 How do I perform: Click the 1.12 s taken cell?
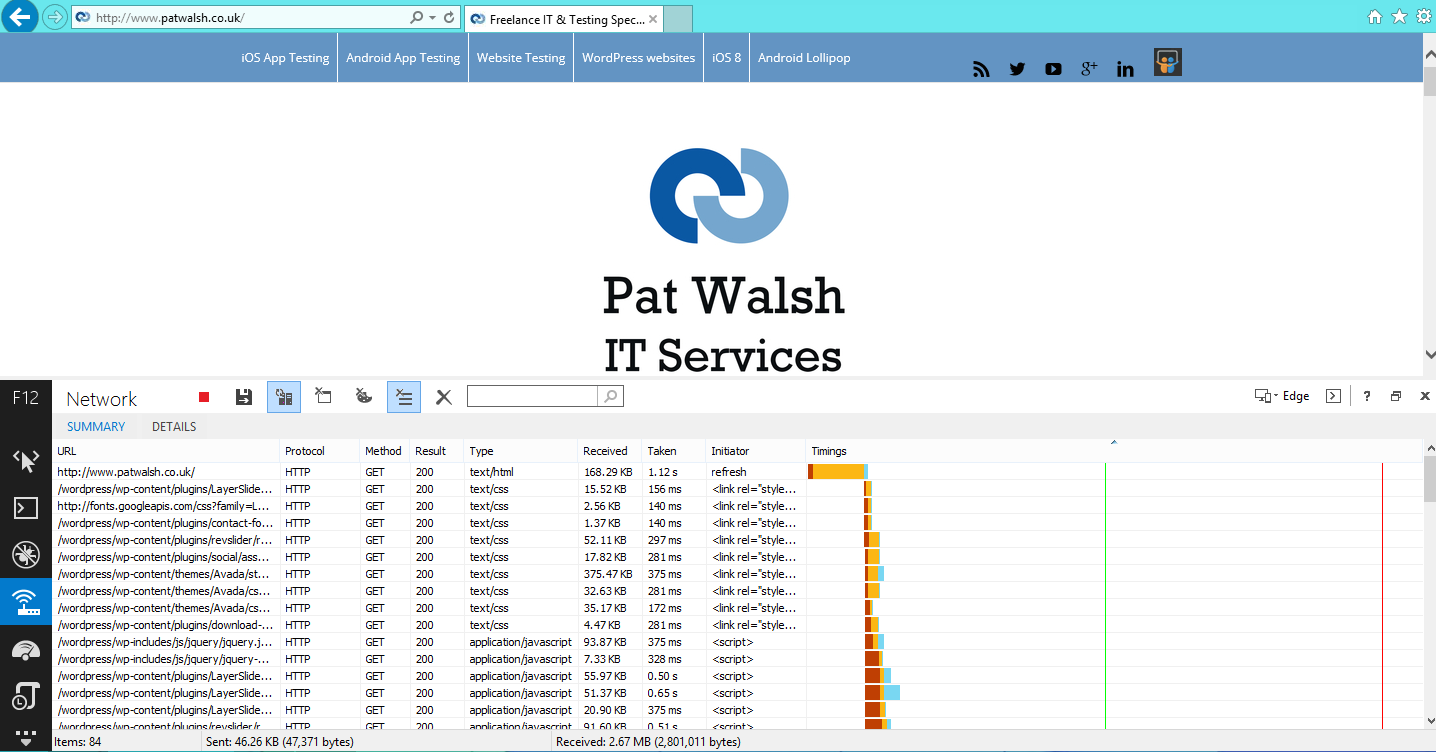pyautogui.click(x=662, y=472)
